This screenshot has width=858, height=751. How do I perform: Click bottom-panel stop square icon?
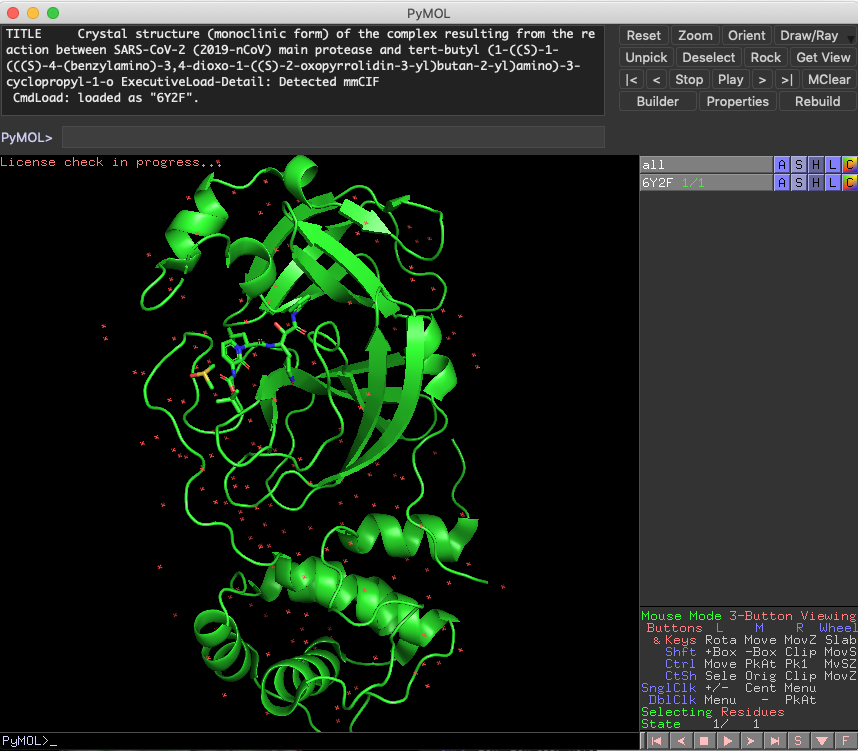[x=704, y=741]
